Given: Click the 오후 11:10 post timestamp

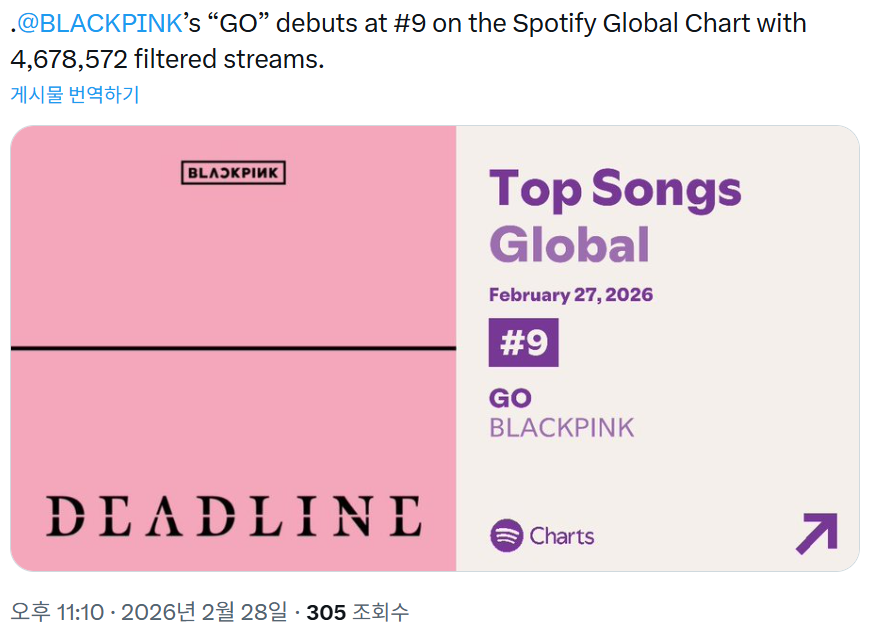Looking at the screenshot, I should 57,611.
